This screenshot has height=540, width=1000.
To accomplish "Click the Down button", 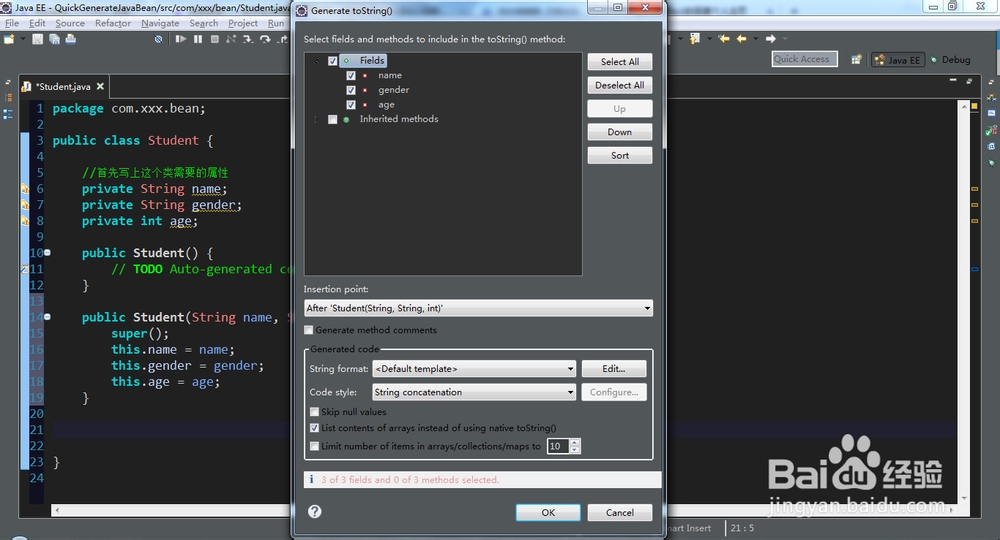I will tap(620, 132).
